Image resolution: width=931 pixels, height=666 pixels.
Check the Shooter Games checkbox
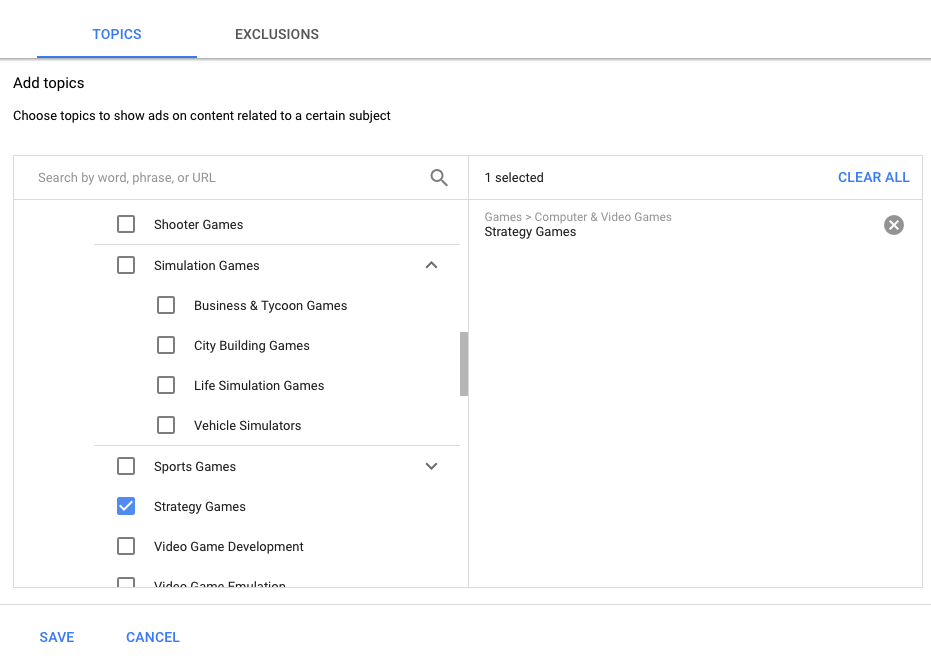(126, 225)
